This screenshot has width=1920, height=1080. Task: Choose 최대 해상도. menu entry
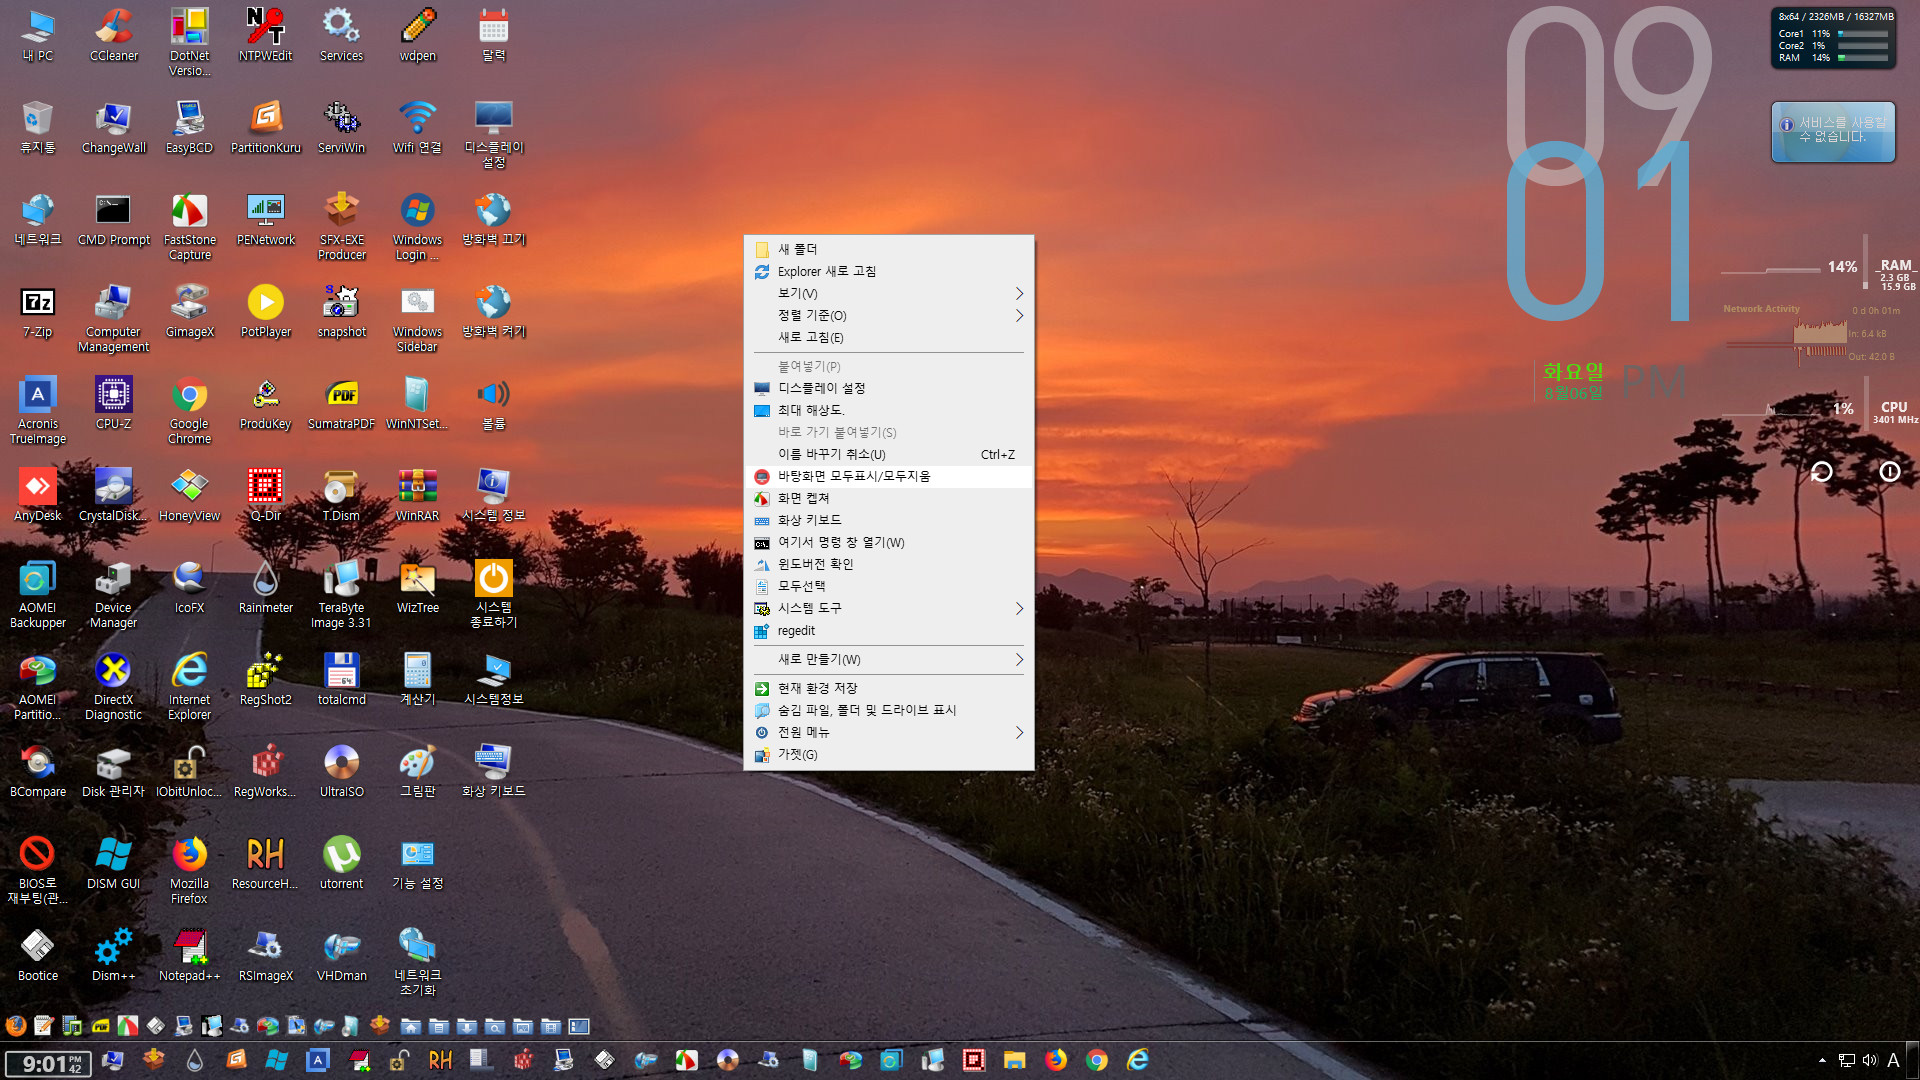[x=889, y=410]
